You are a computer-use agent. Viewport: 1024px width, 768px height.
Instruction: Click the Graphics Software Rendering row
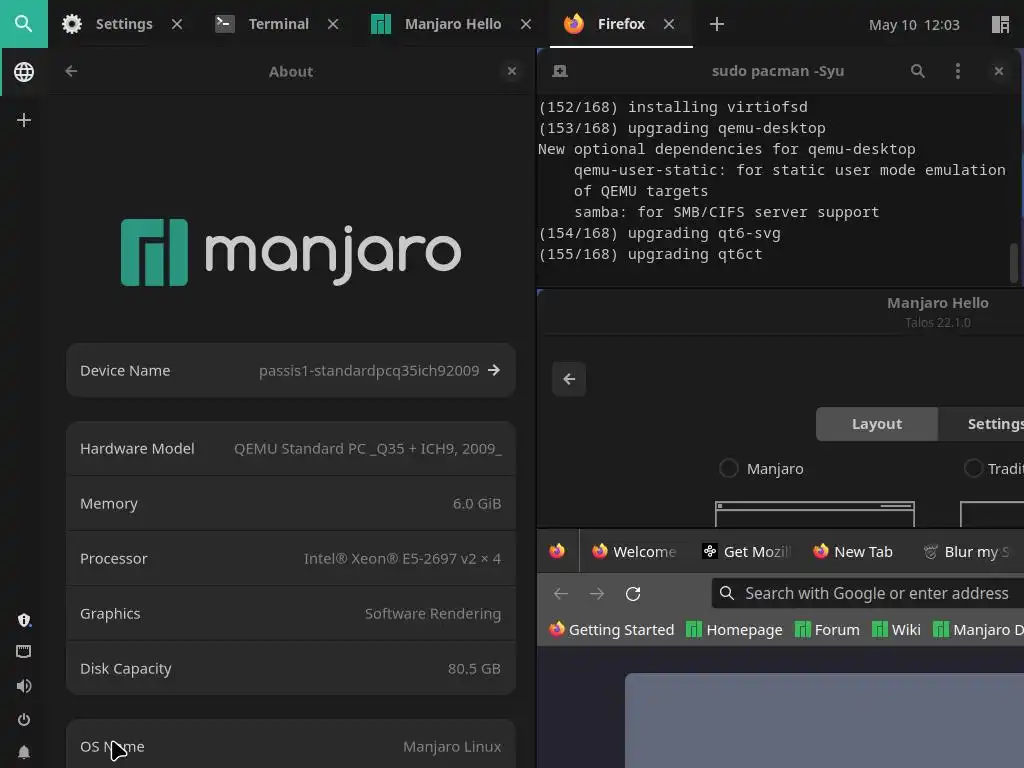click(x=291, y=614)
